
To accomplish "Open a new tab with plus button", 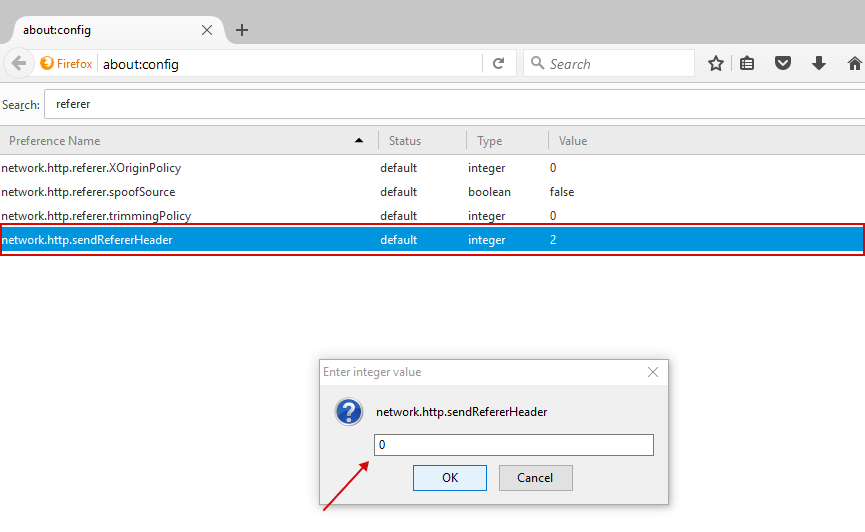I will coord(242,30).
